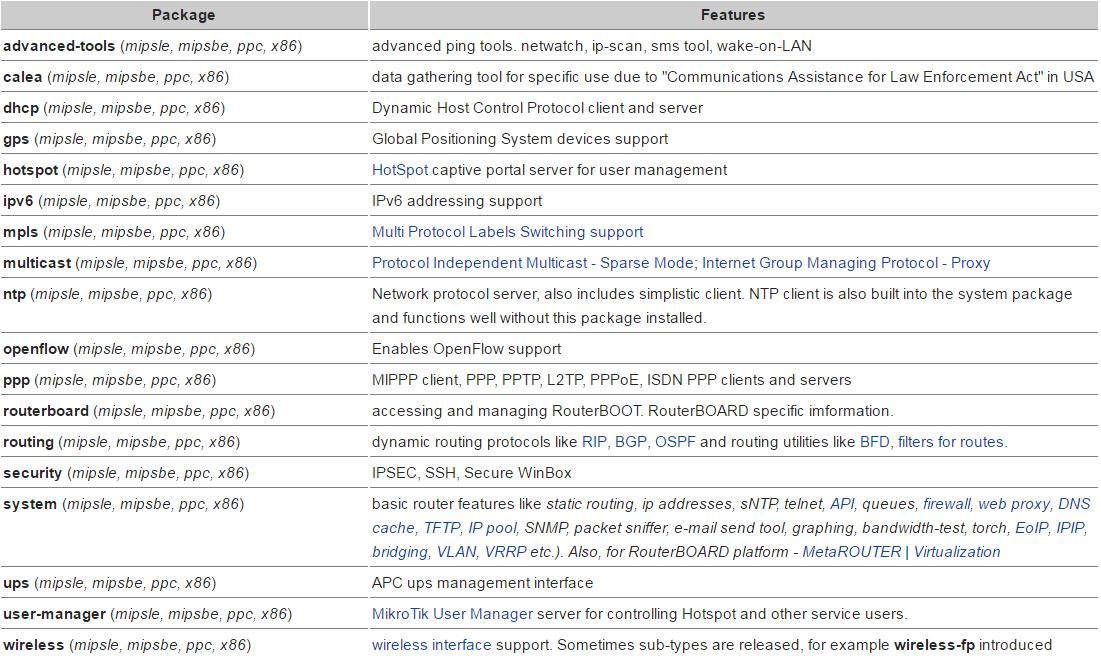Viewport: 1101px width, 660px height.
Task: Follow the Multi Protocol Labels Switching support link
Action: (x=507, y=232)
